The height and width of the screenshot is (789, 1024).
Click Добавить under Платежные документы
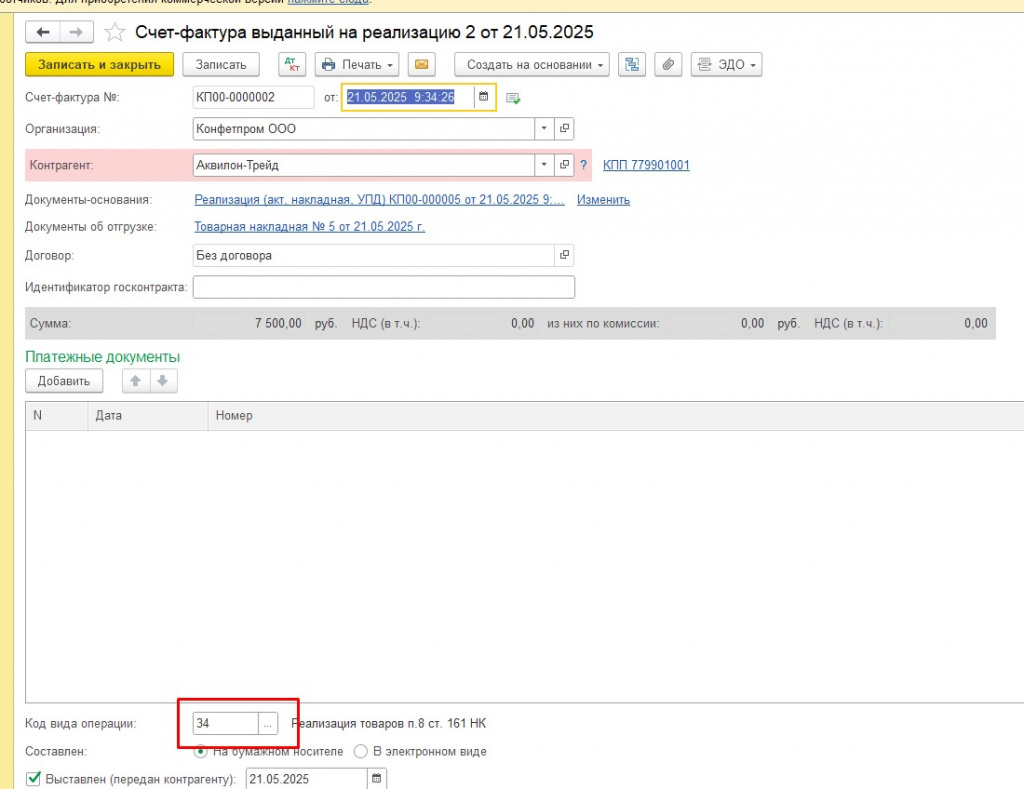click(x=64, y=381)
